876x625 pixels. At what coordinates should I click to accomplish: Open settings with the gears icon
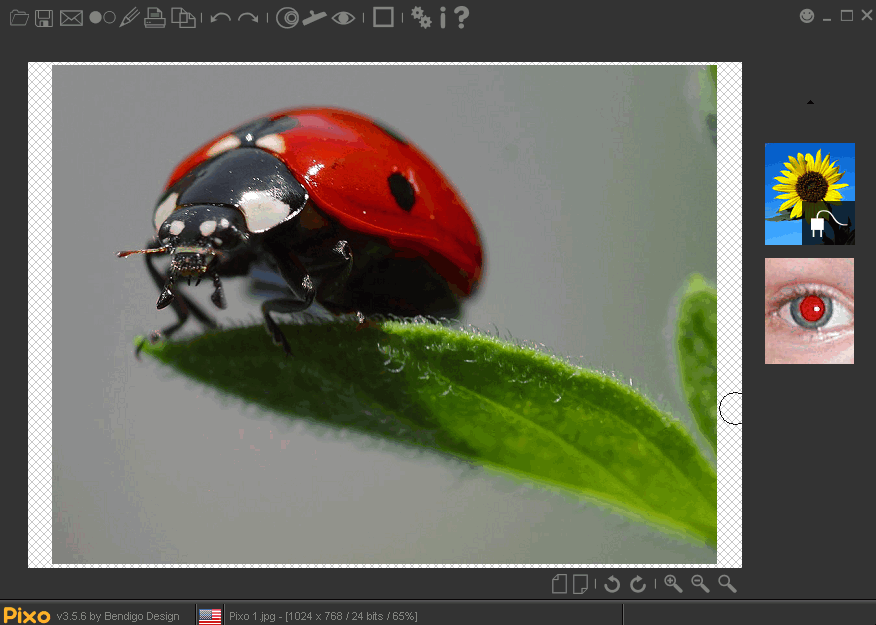click(421, 17)
